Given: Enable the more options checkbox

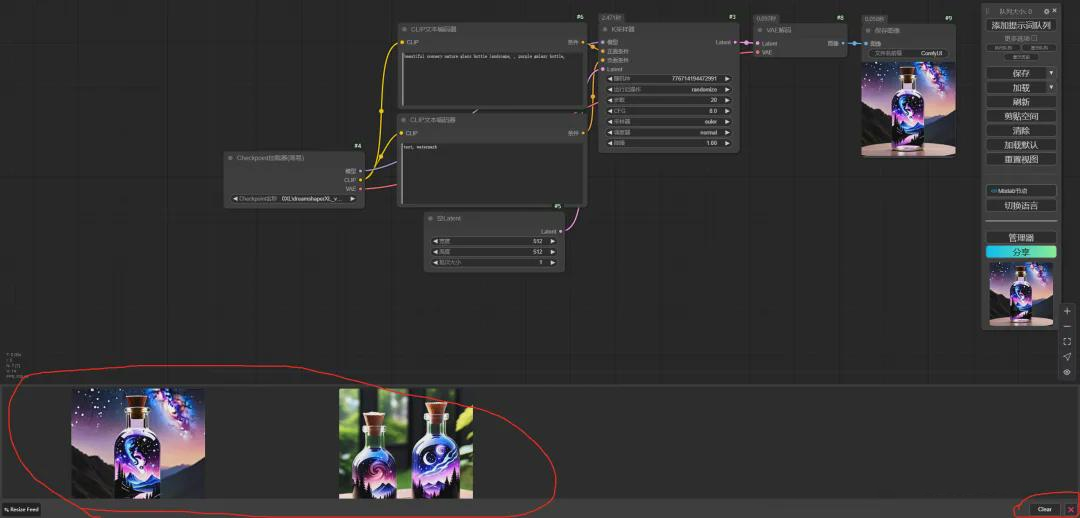Looking at the screenshot, I should click(x=1034, y=38).
